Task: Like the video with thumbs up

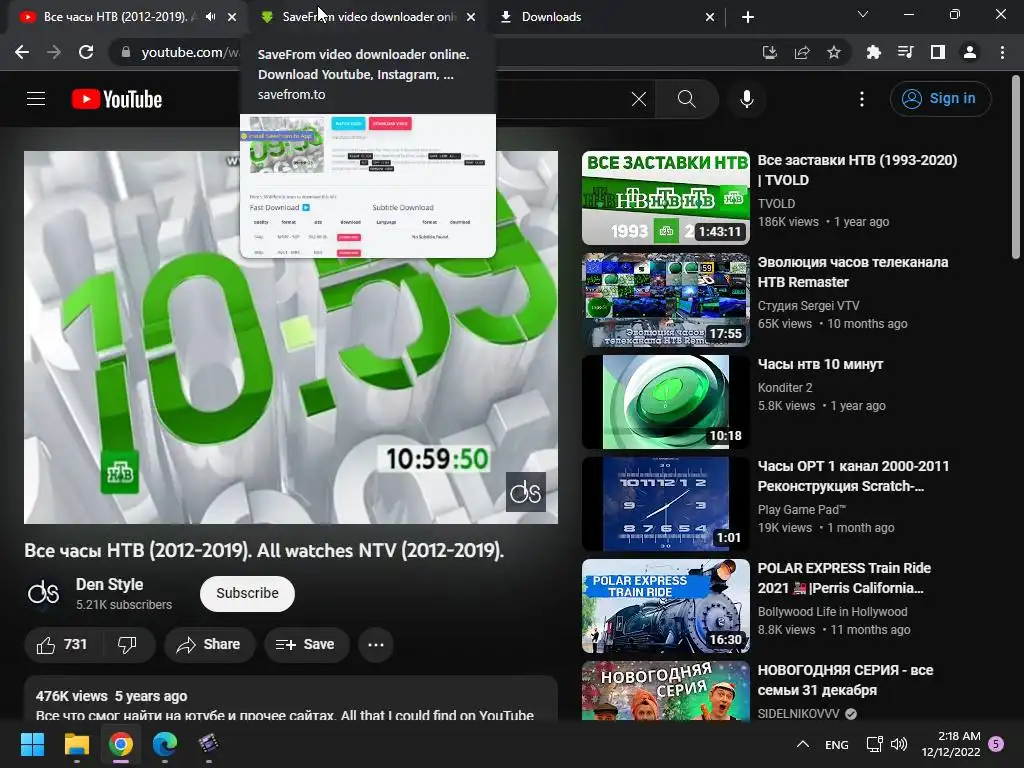Action: [62, 645]
